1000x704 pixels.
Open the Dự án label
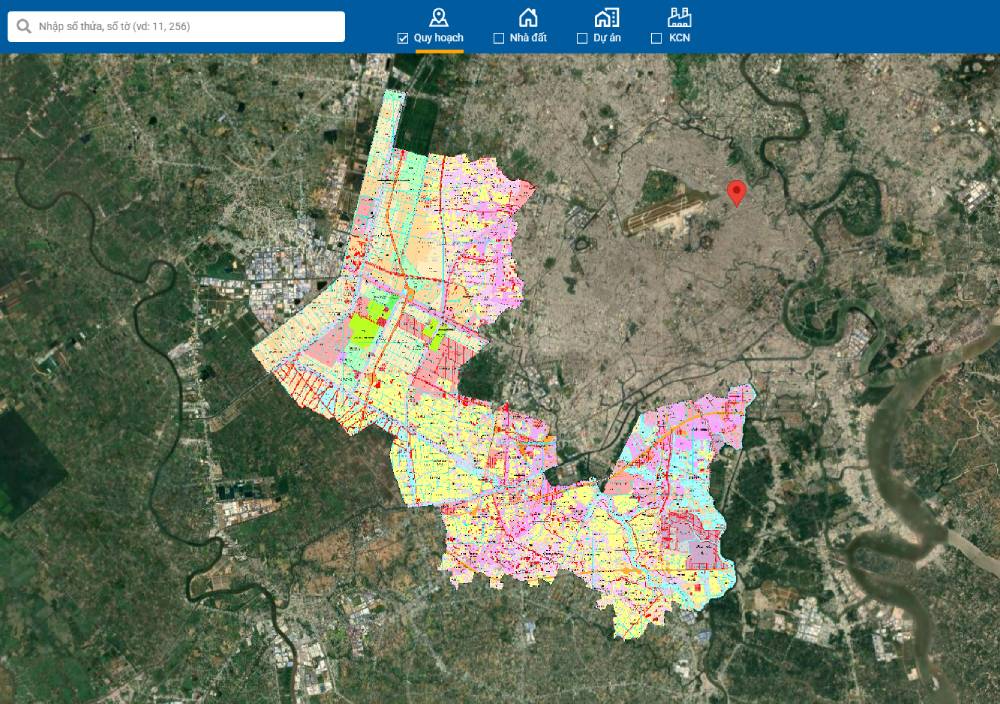pos(607,38)
